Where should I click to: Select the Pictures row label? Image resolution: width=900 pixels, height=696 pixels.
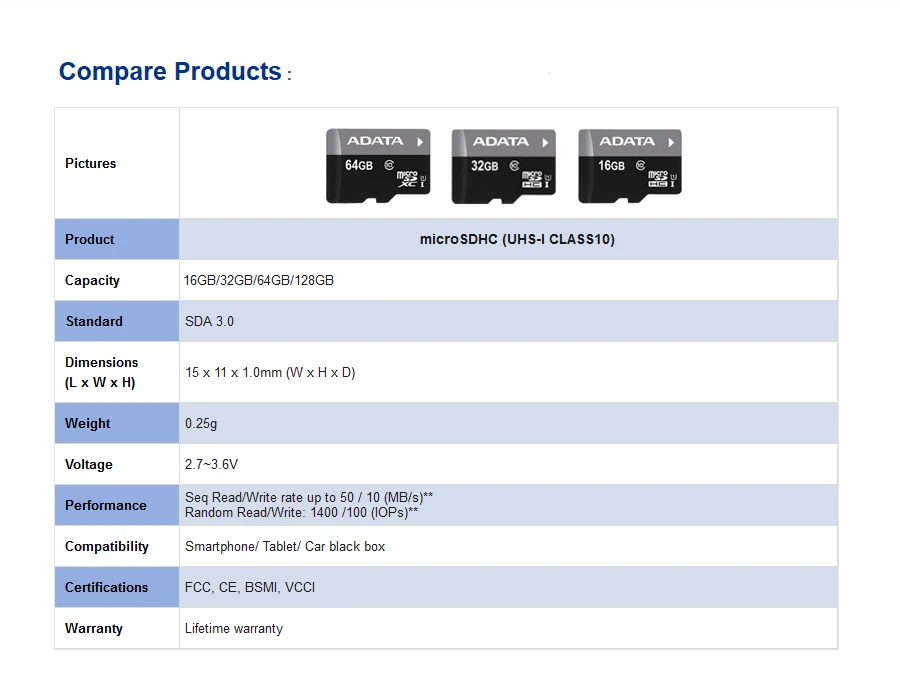pos(91,164)
